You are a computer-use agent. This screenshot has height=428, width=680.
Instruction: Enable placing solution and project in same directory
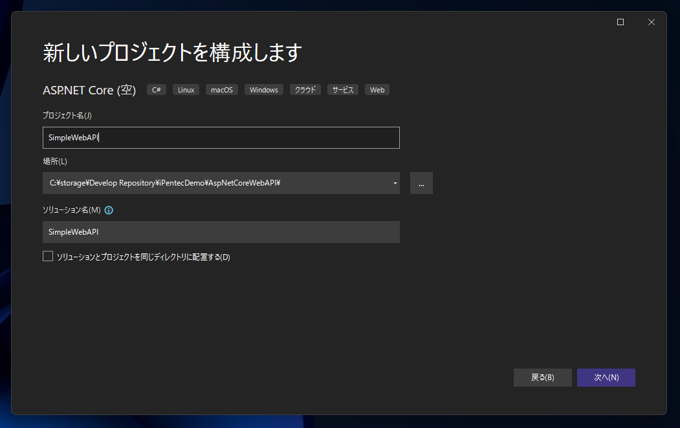point(48,256)
